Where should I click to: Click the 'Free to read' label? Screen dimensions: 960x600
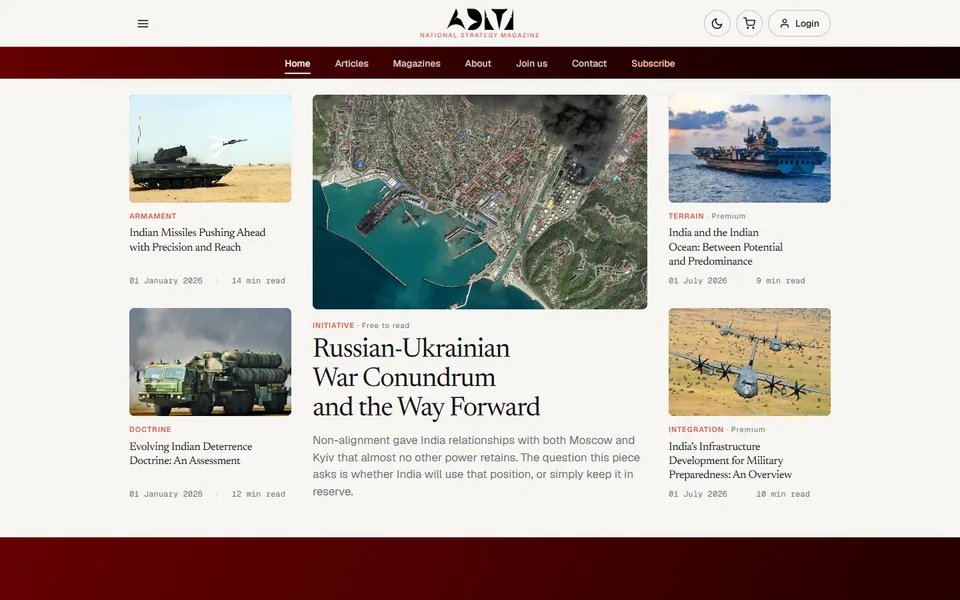[x=386, y=326]
